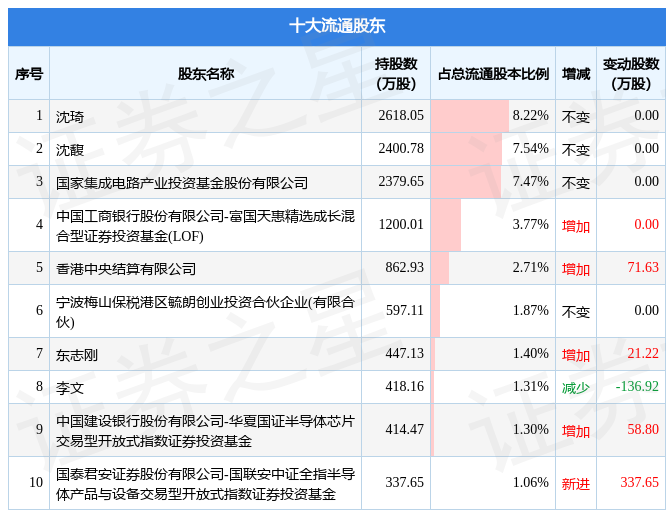The width and height of the screenshot is (666, 518).
Task: Select 香港中央结算有限公司 row name
Action: [126, 268]
